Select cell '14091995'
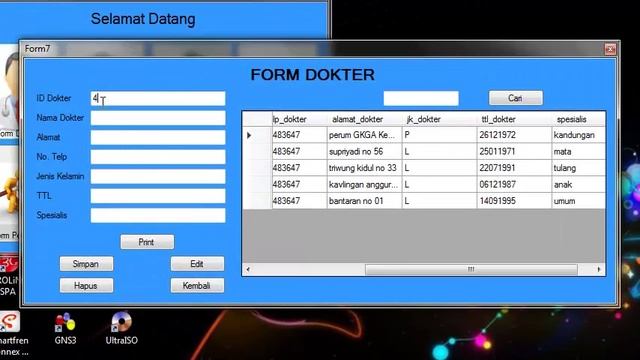This screenshot has width=640, height=360. 514,201
